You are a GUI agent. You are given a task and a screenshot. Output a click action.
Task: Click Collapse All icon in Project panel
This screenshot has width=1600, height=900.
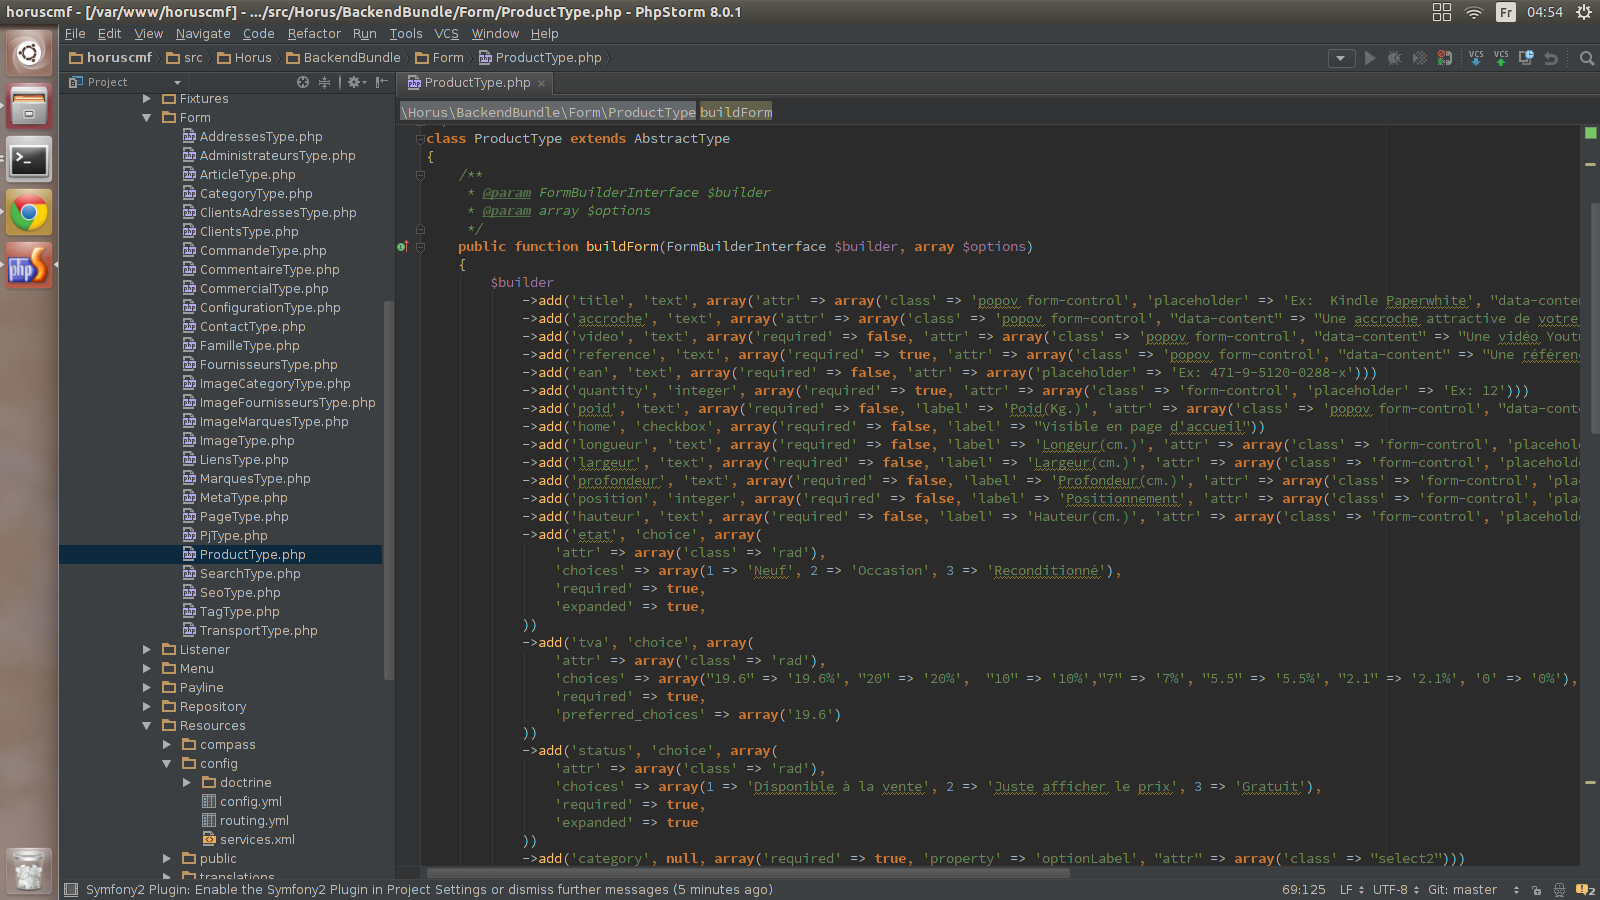click(324, 82)
